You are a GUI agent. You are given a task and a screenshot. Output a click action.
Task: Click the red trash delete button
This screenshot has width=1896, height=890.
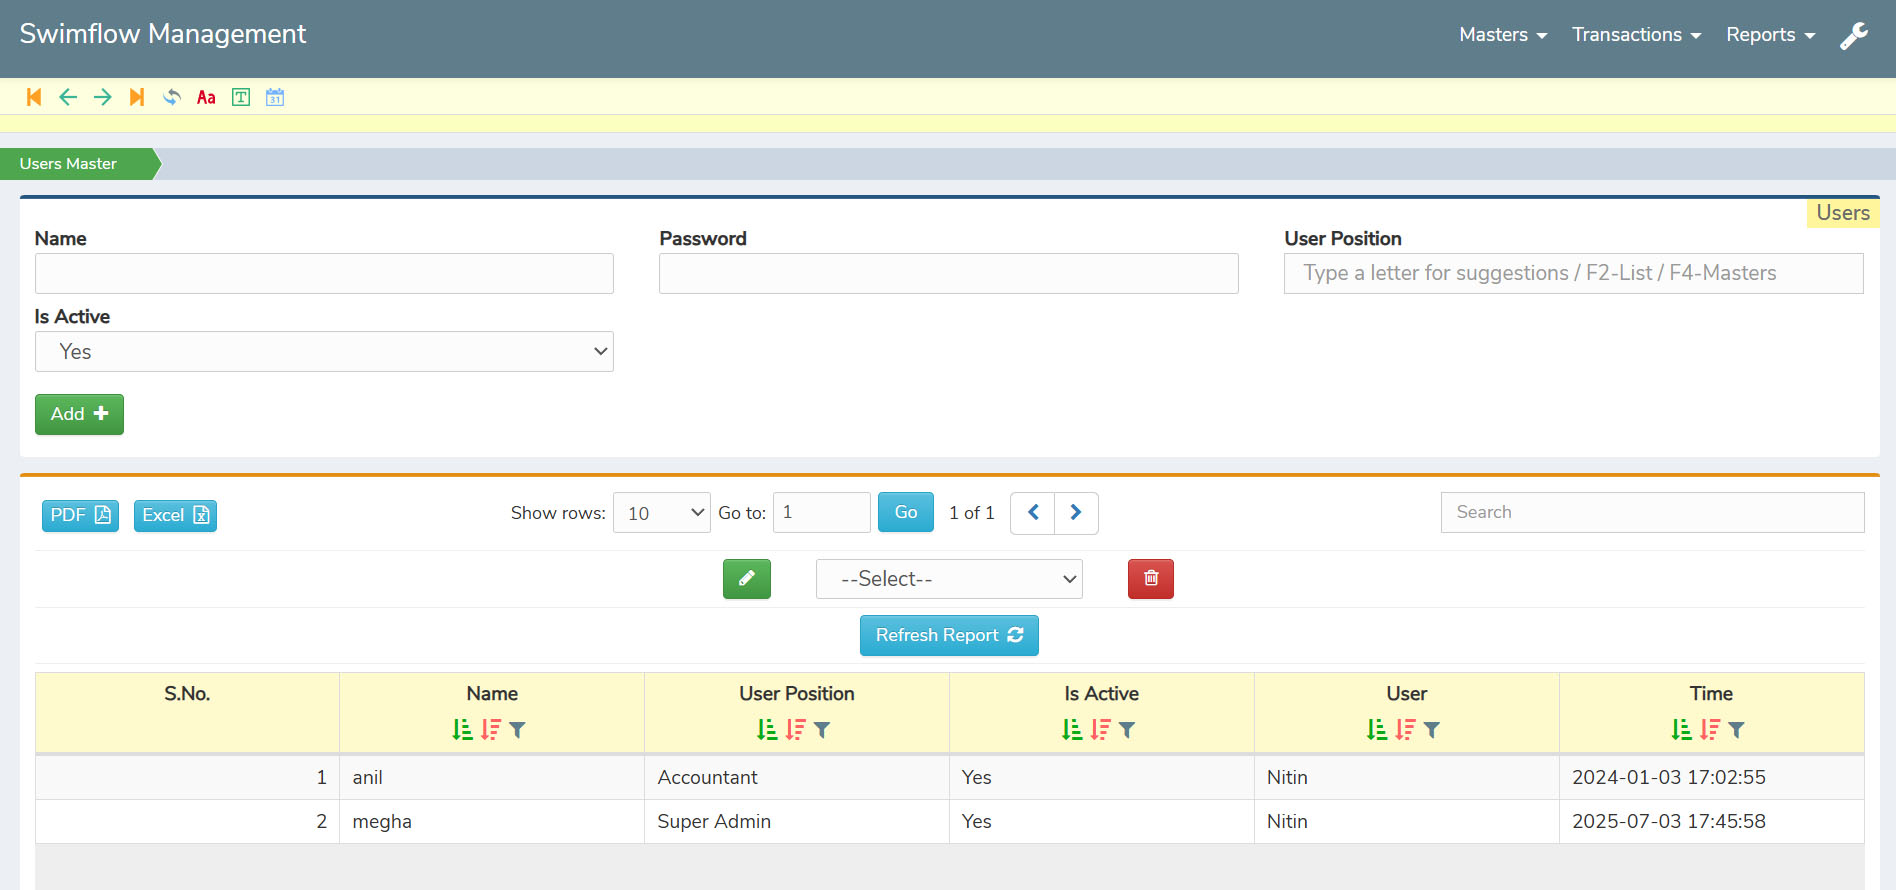[x=1150, y=579]
